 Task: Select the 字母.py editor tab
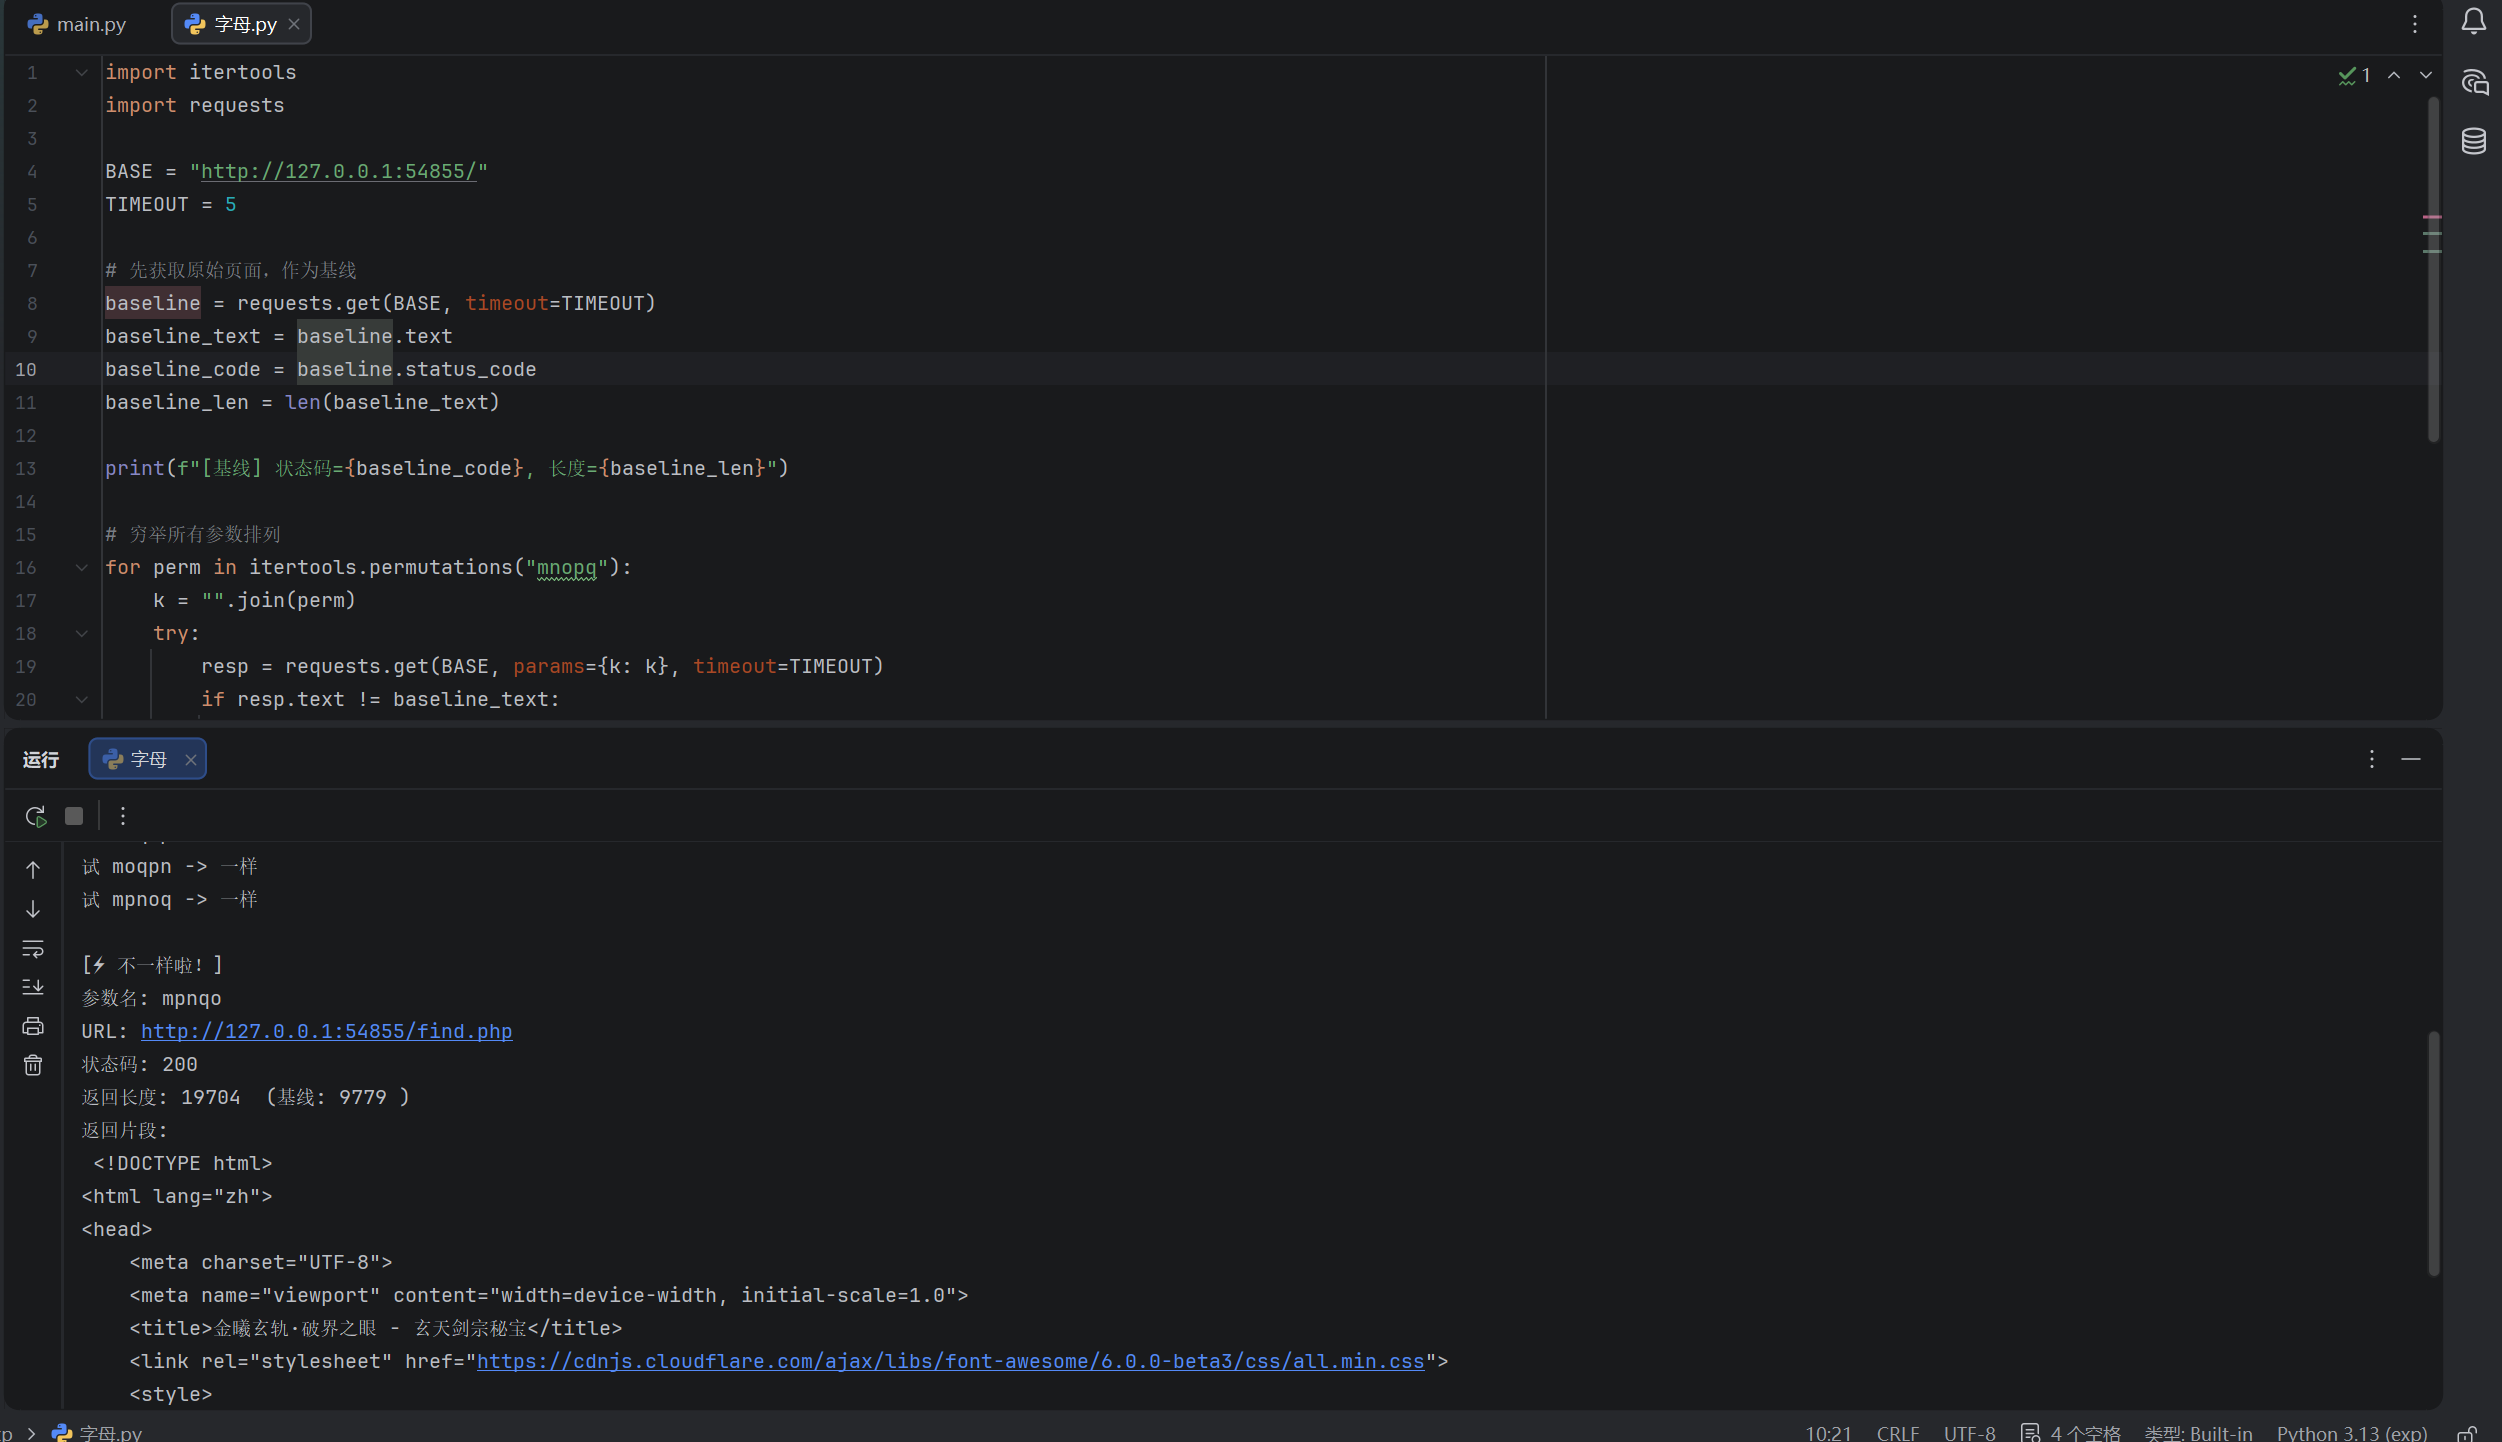(x=241, y=24)
